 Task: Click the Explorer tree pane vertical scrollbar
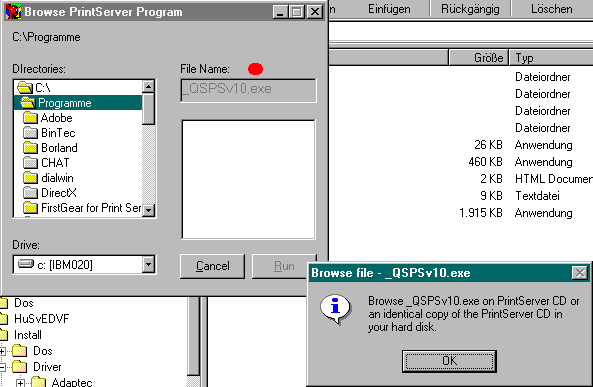pyautogui.click(x=194, y=342)
